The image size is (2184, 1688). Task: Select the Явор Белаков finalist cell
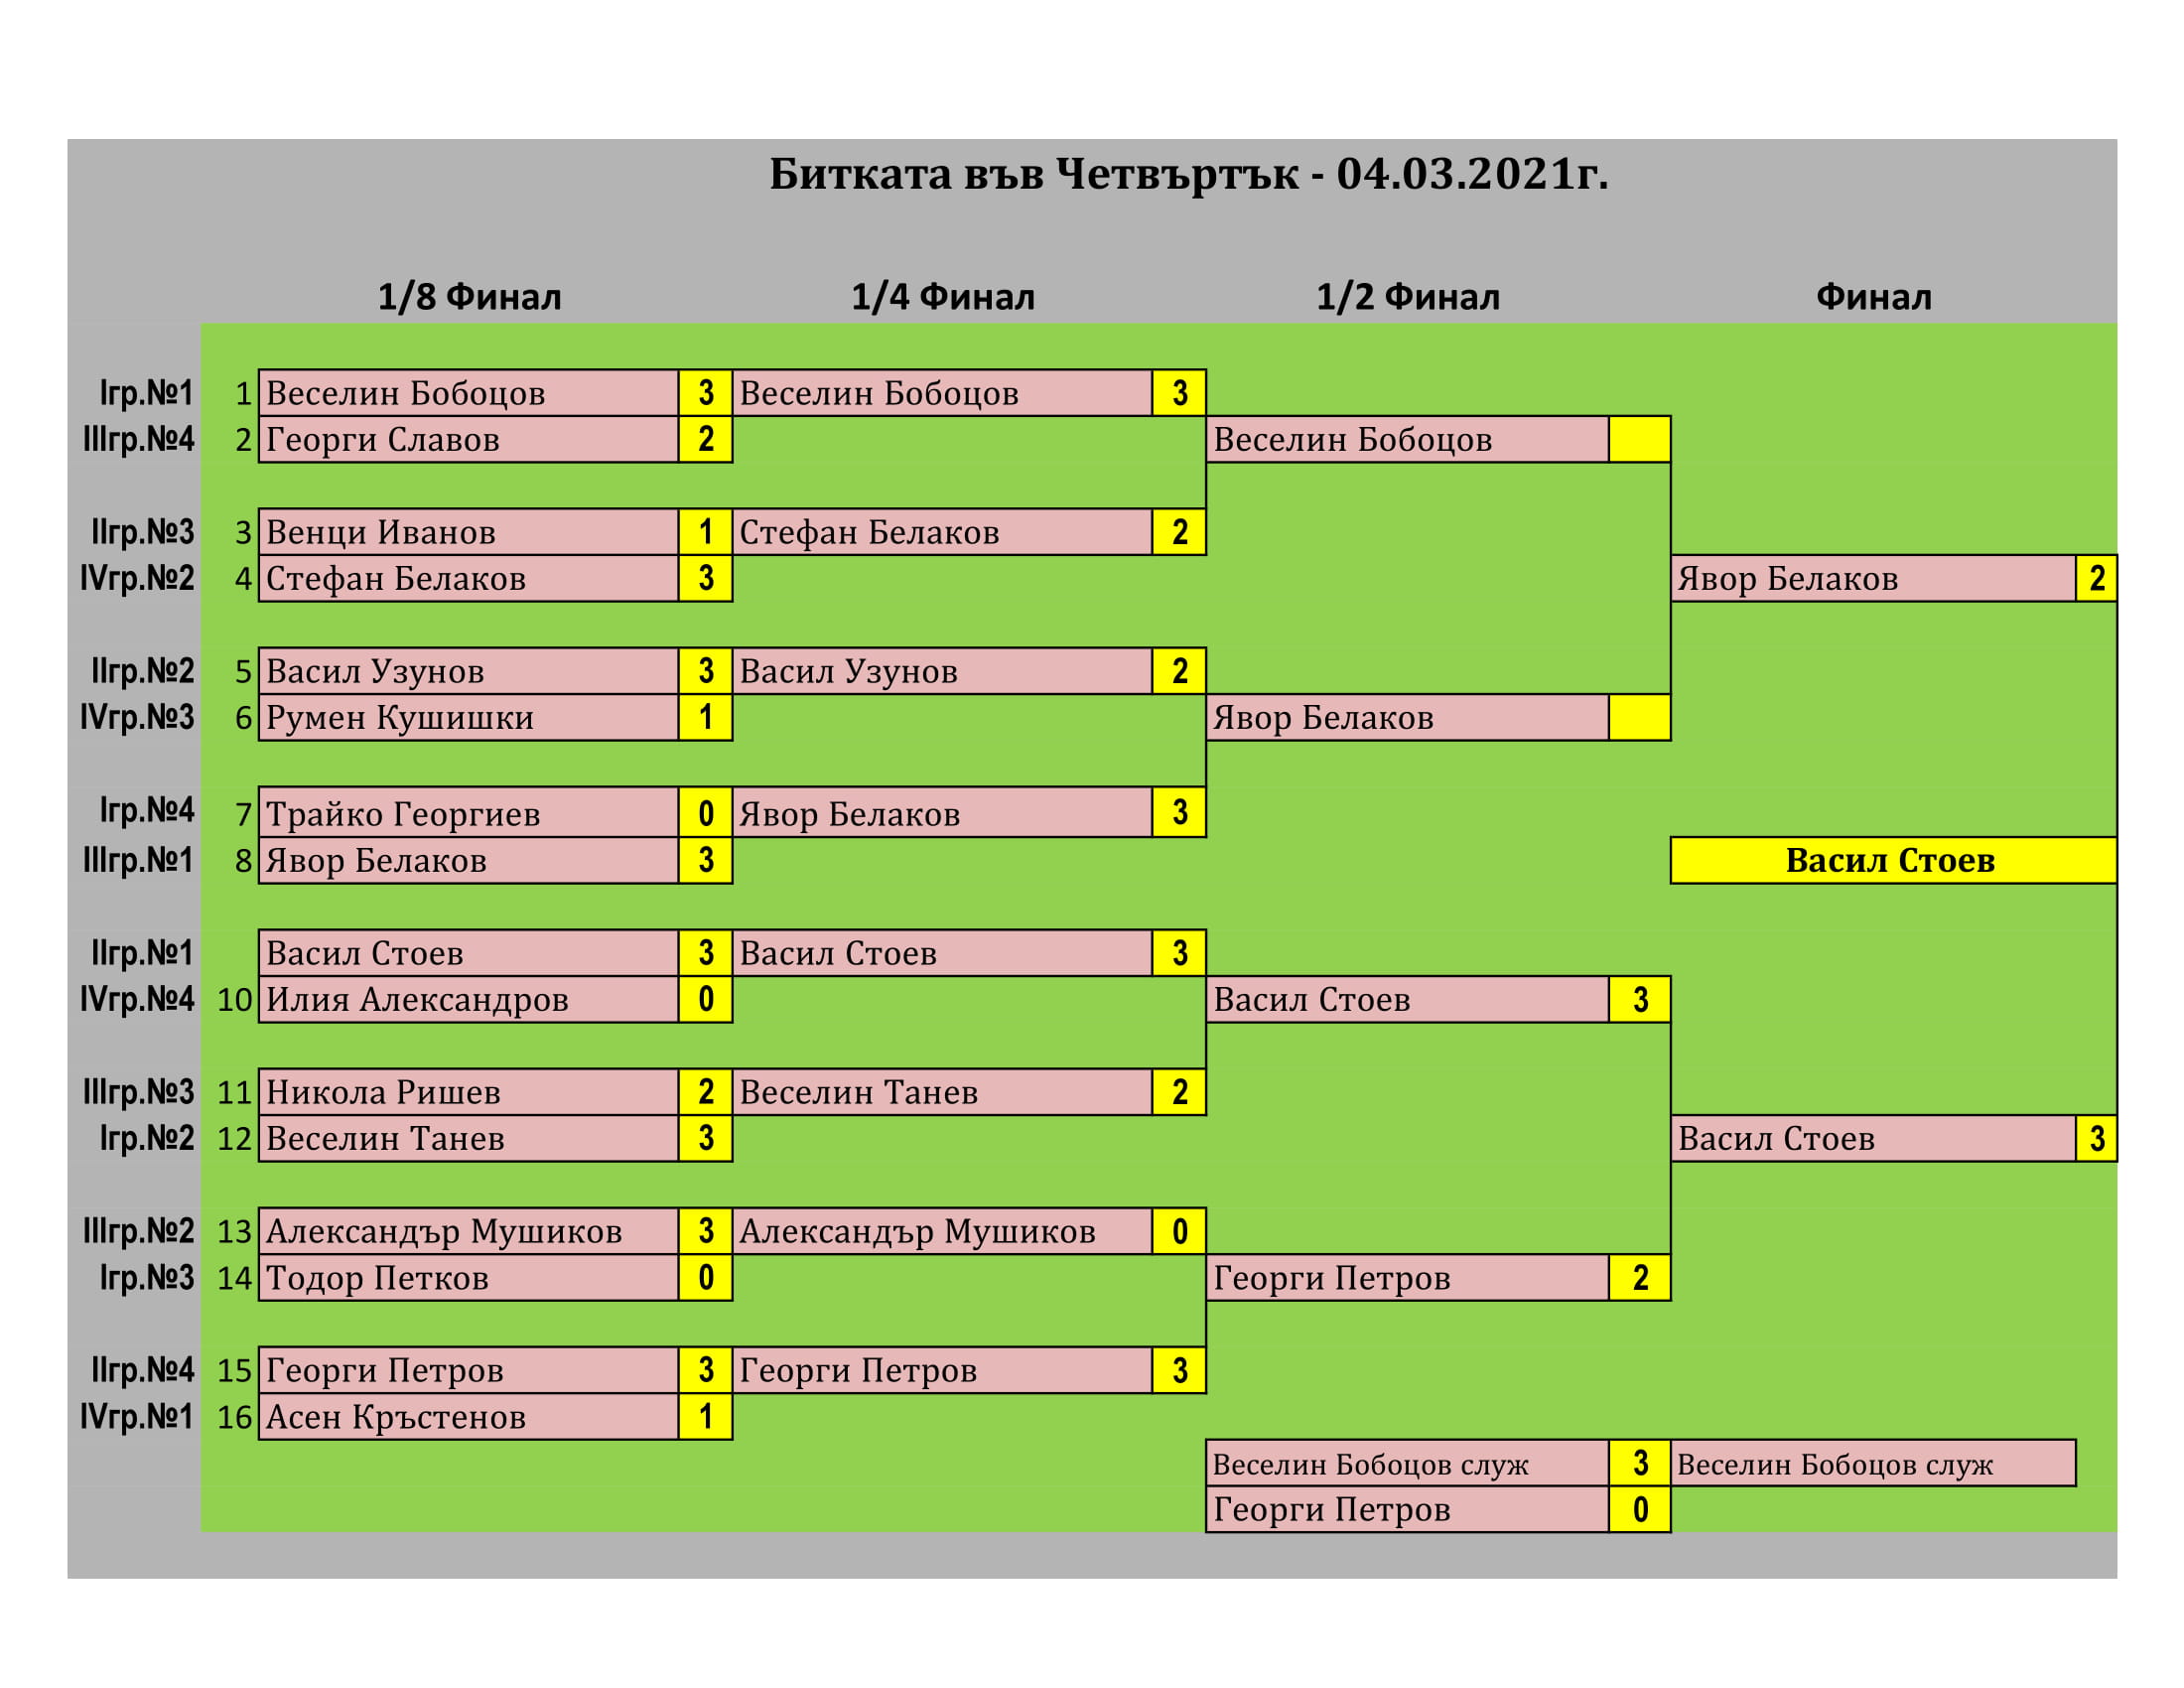click(x=1872, y=579)
